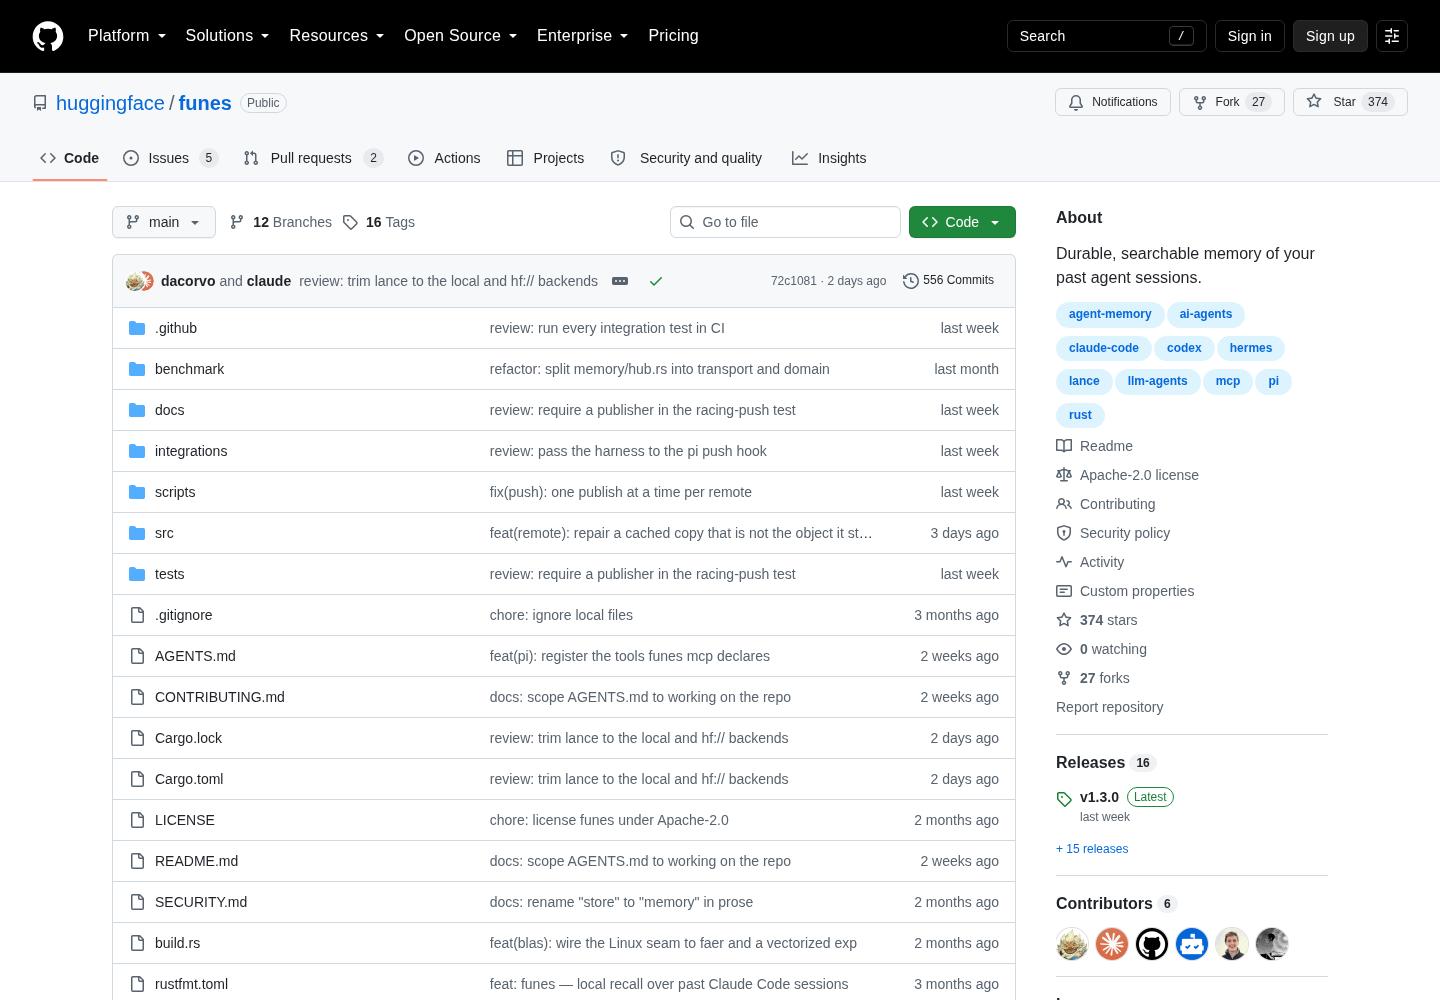
Task: Open the .github folder icon
Action: point(137,328)
